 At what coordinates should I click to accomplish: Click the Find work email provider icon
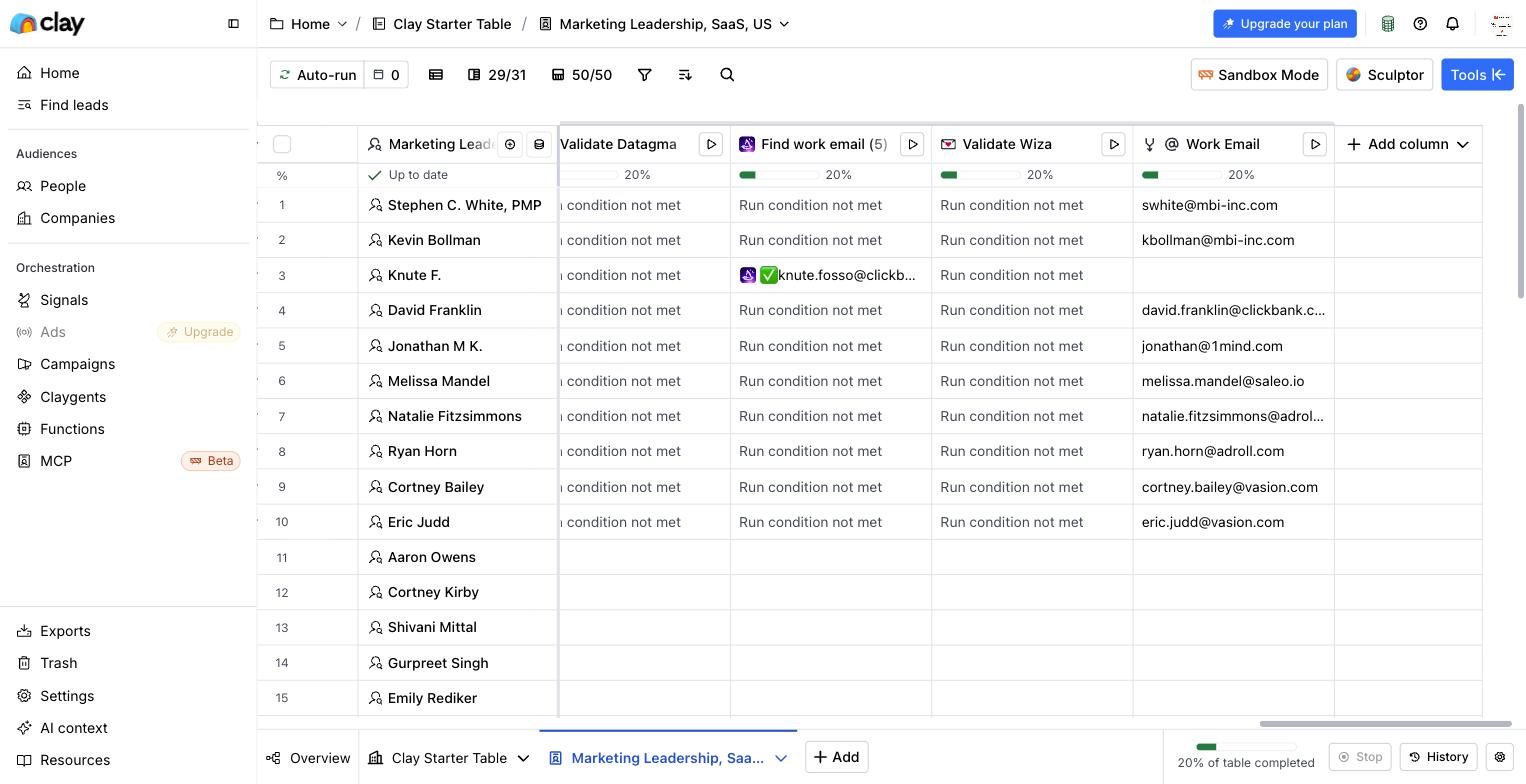pyautogui.click(x=747, y=144)
